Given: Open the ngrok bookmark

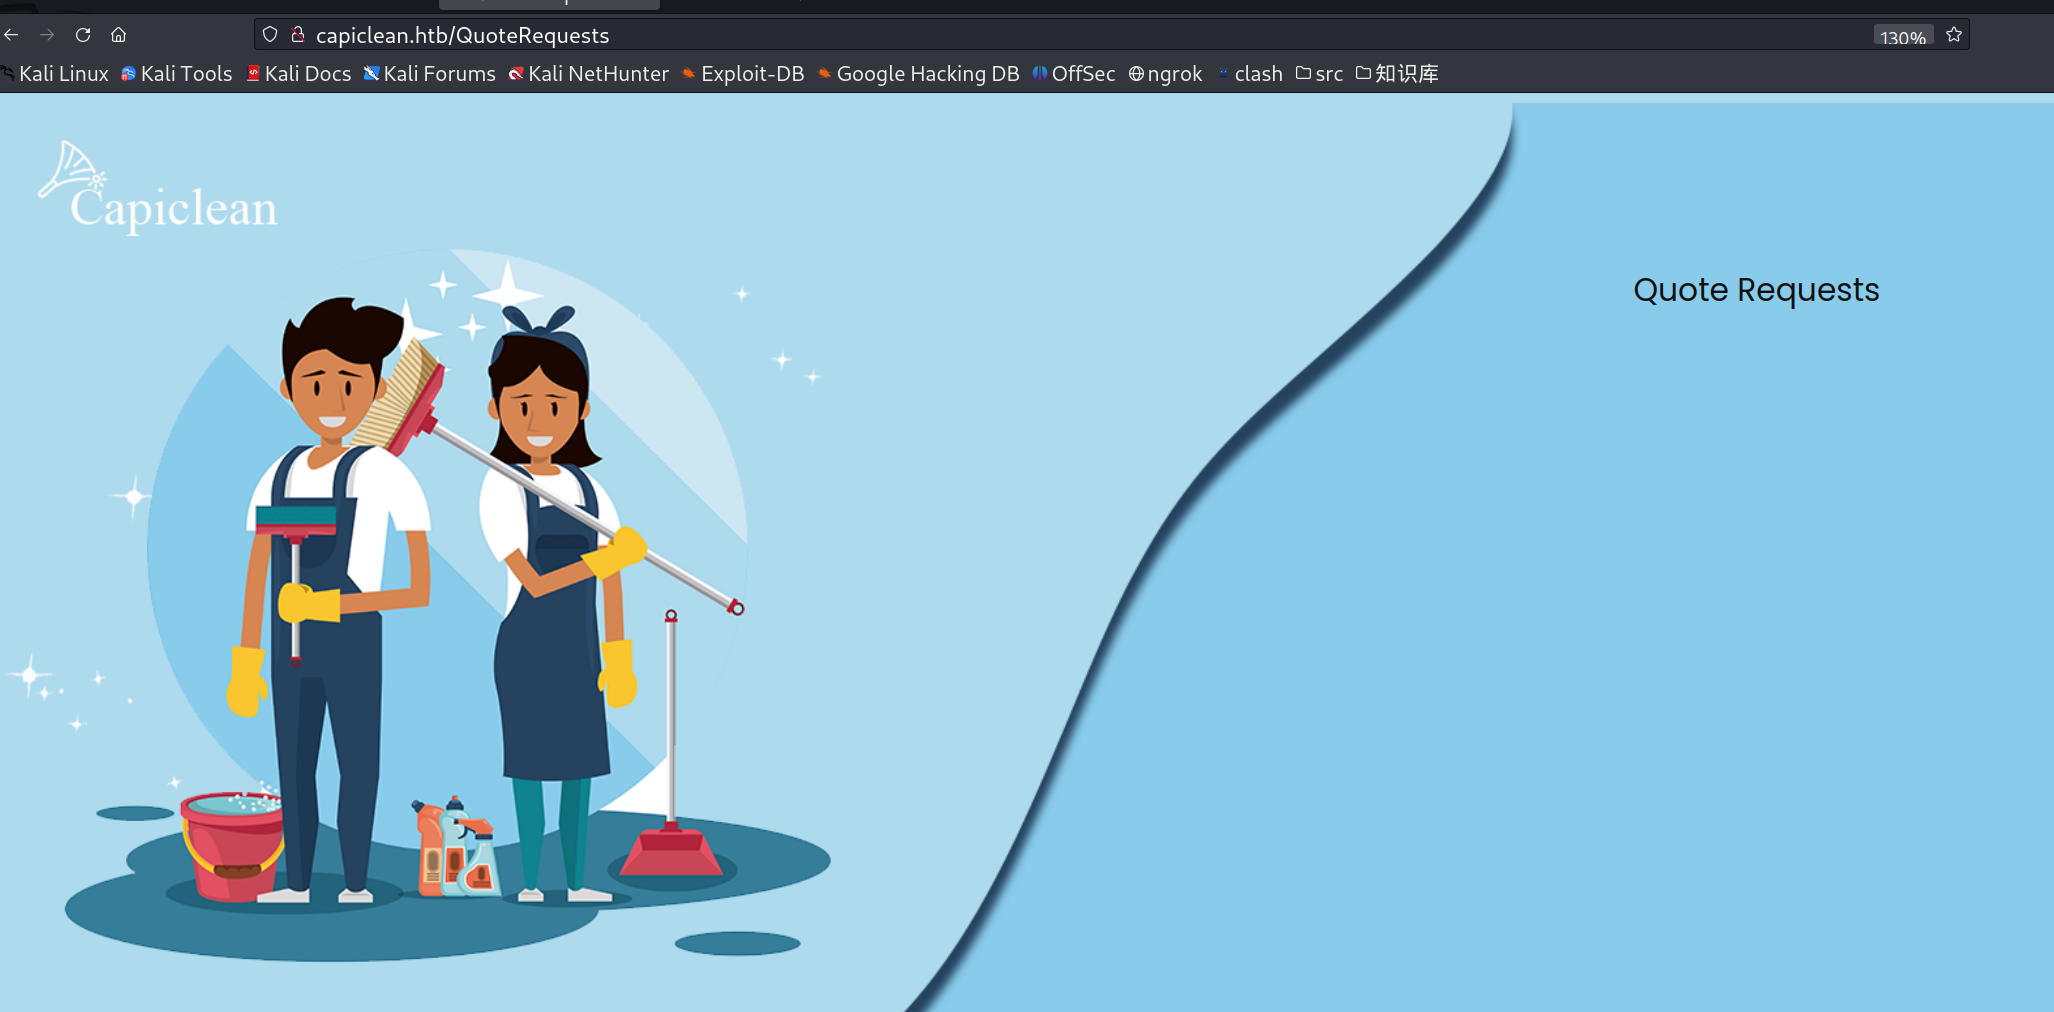Looking at the screenshot, I should click(x=1166, y=74).
